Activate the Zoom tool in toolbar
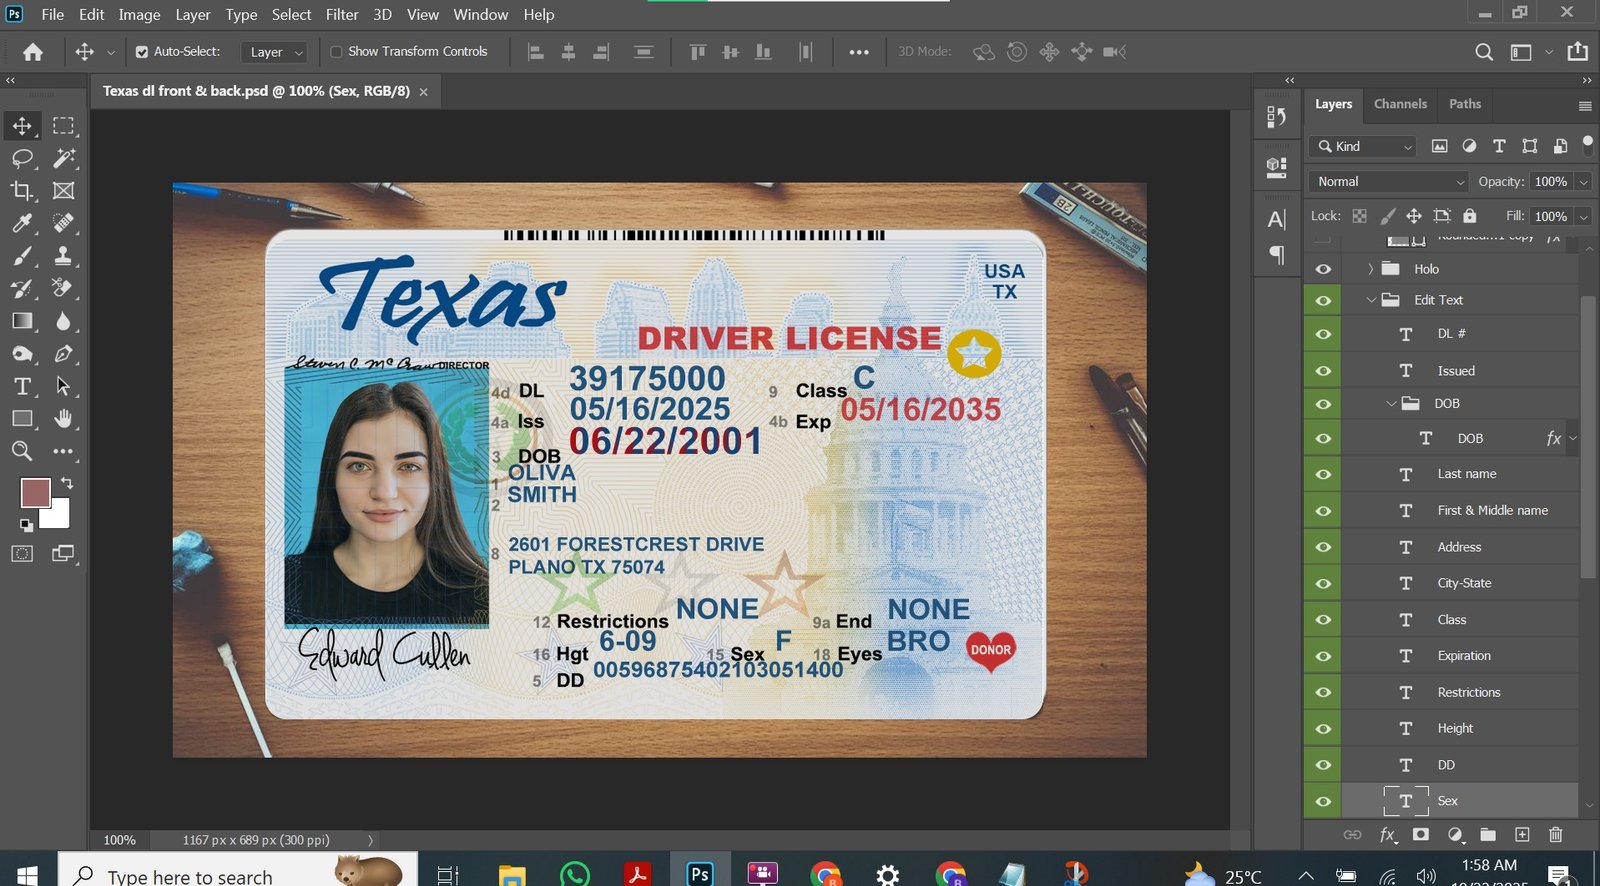Image resolution: width=1600 pixels, height=886 pixels. [x=22, y=451]
